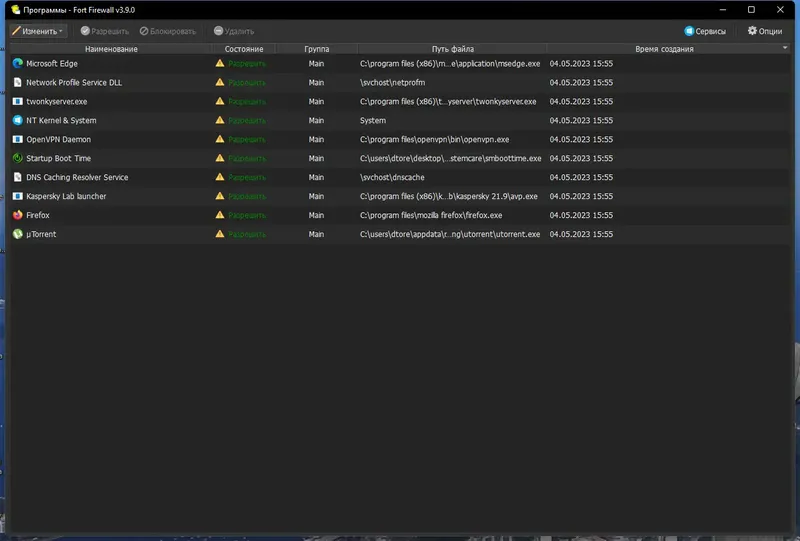The image size is (800, 541).
Task: Click the twonkyserver.exe file path cell
Action: [x=448, y=102]
